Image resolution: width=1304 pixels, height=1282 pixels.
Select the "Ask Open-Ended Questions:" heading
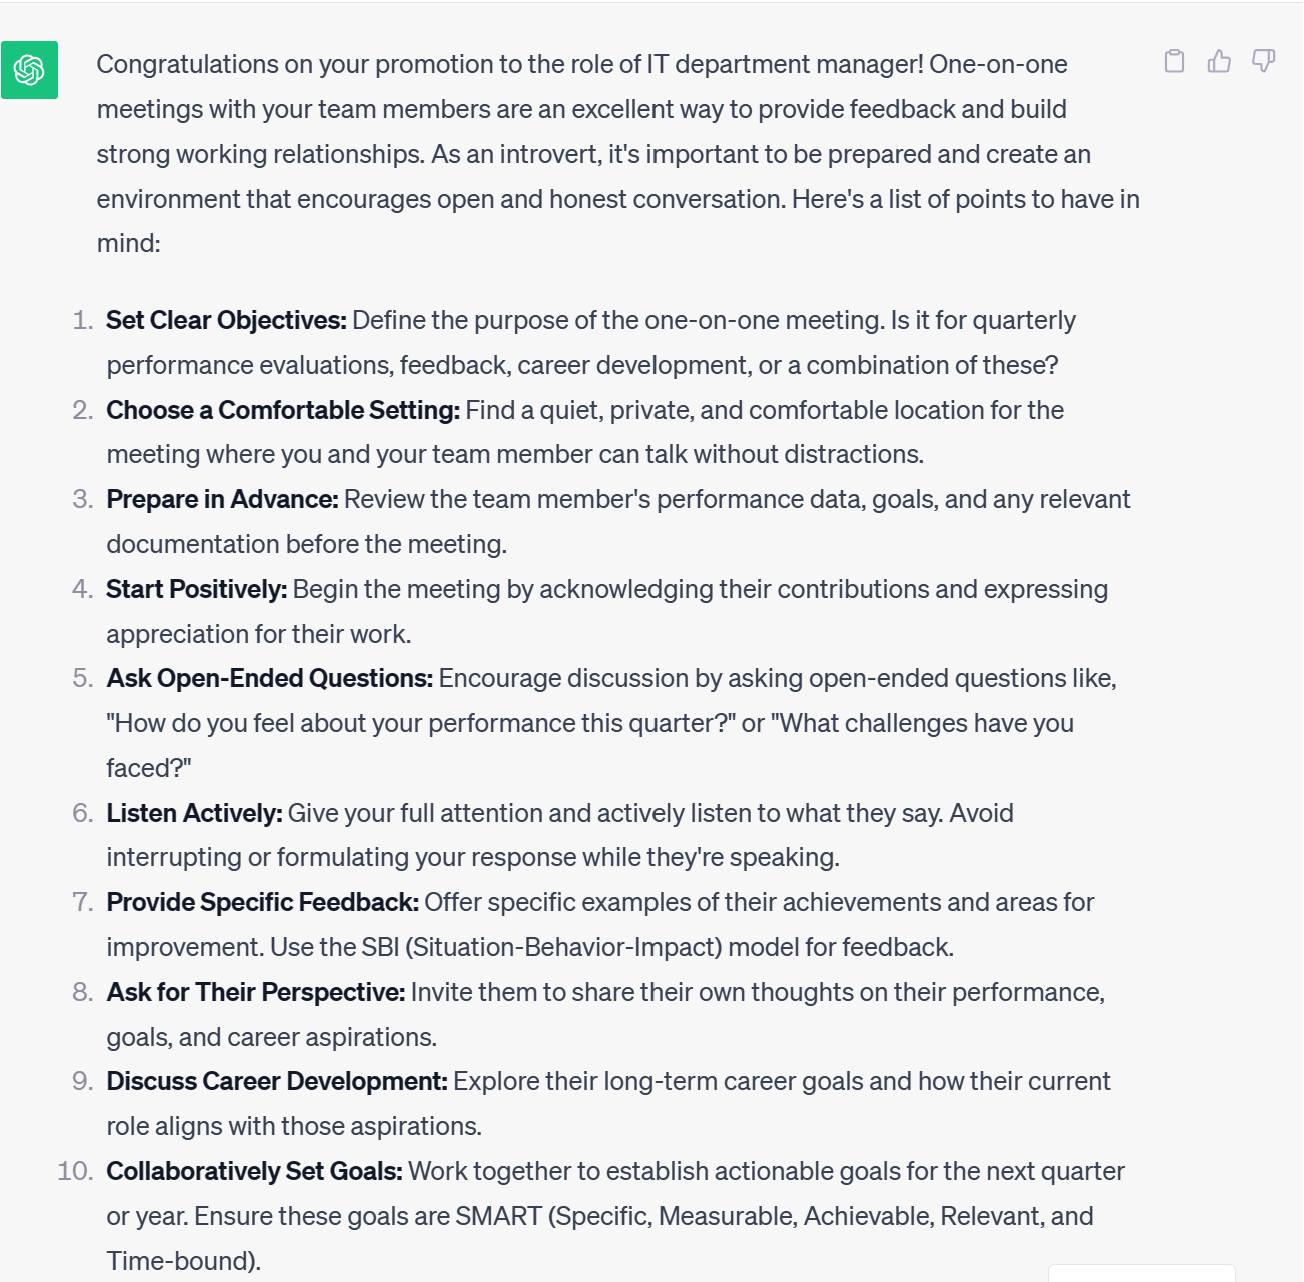(270, 678)
